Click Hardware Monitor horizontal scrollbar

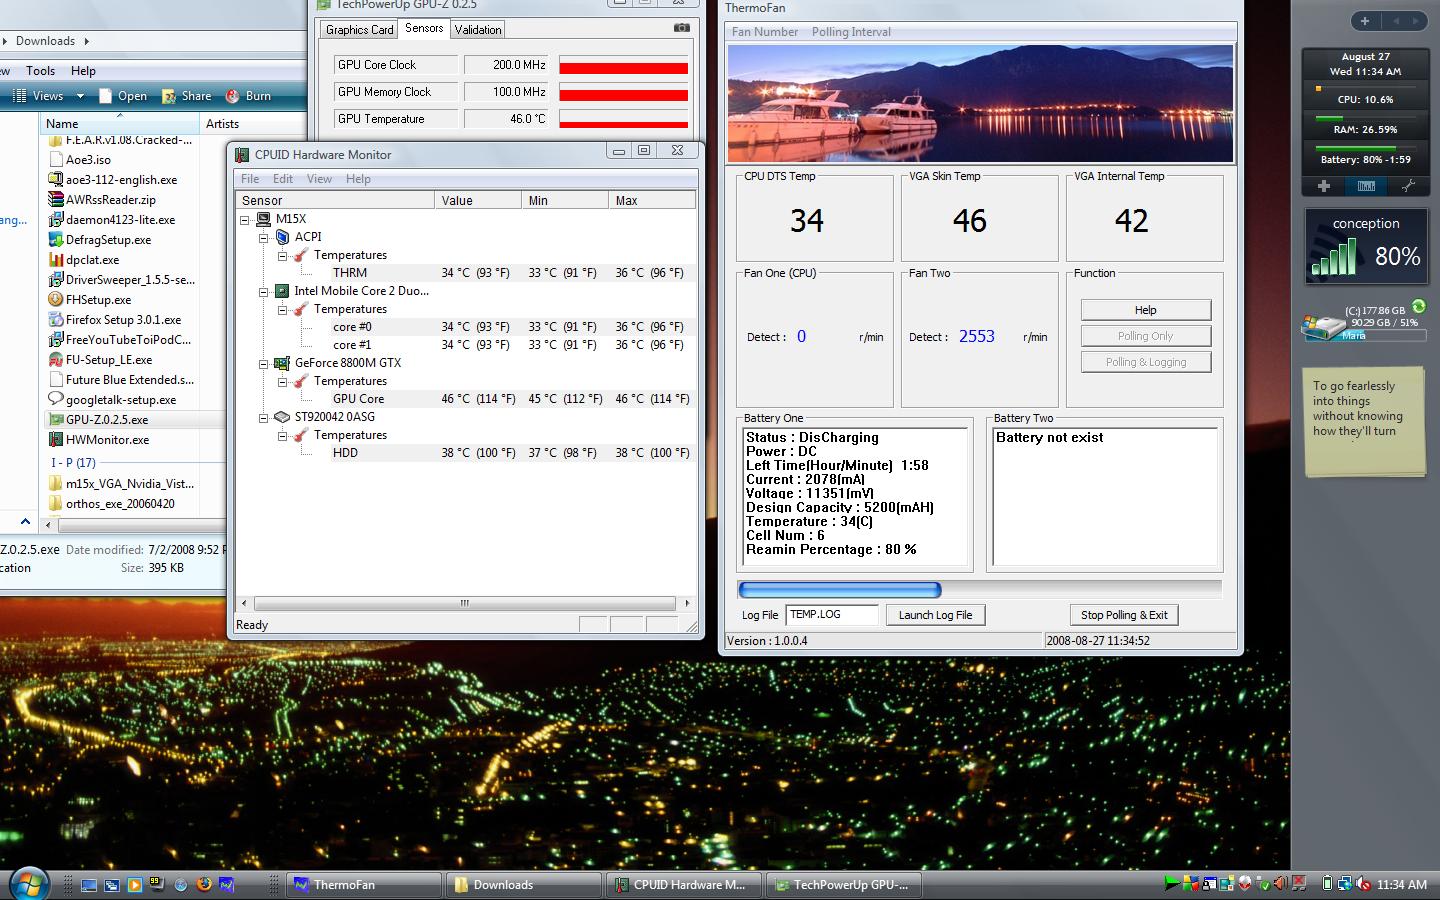click(x=465, y=603)
